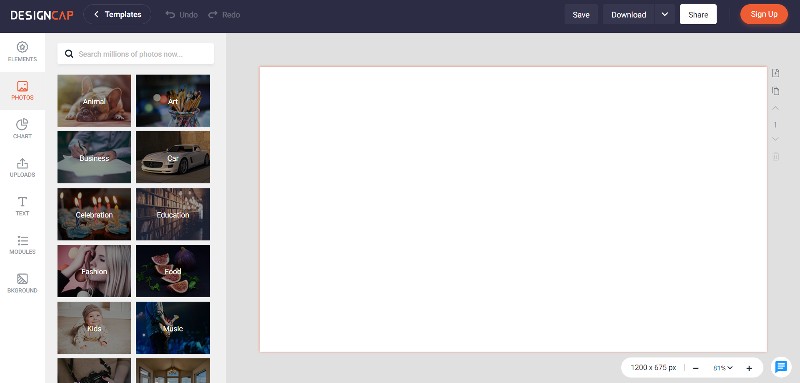Click the Share button
Image resolution: width=800 pixels, height=383 pixels.
(698, 14)
